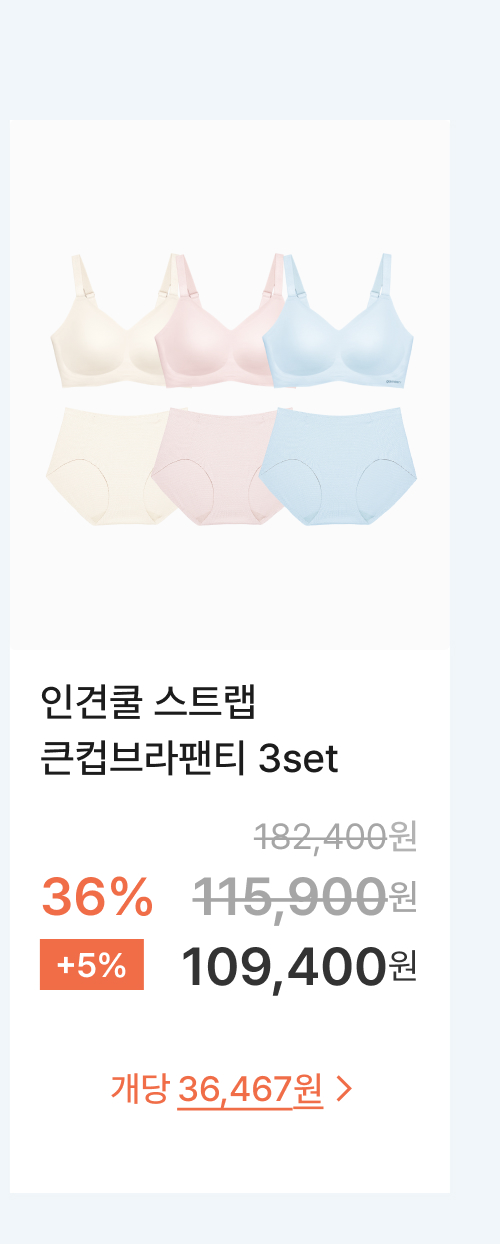This screenshot has height=1244, width=500.
Task: Open the per-piece price chevron arrow
Action: 345,1089
